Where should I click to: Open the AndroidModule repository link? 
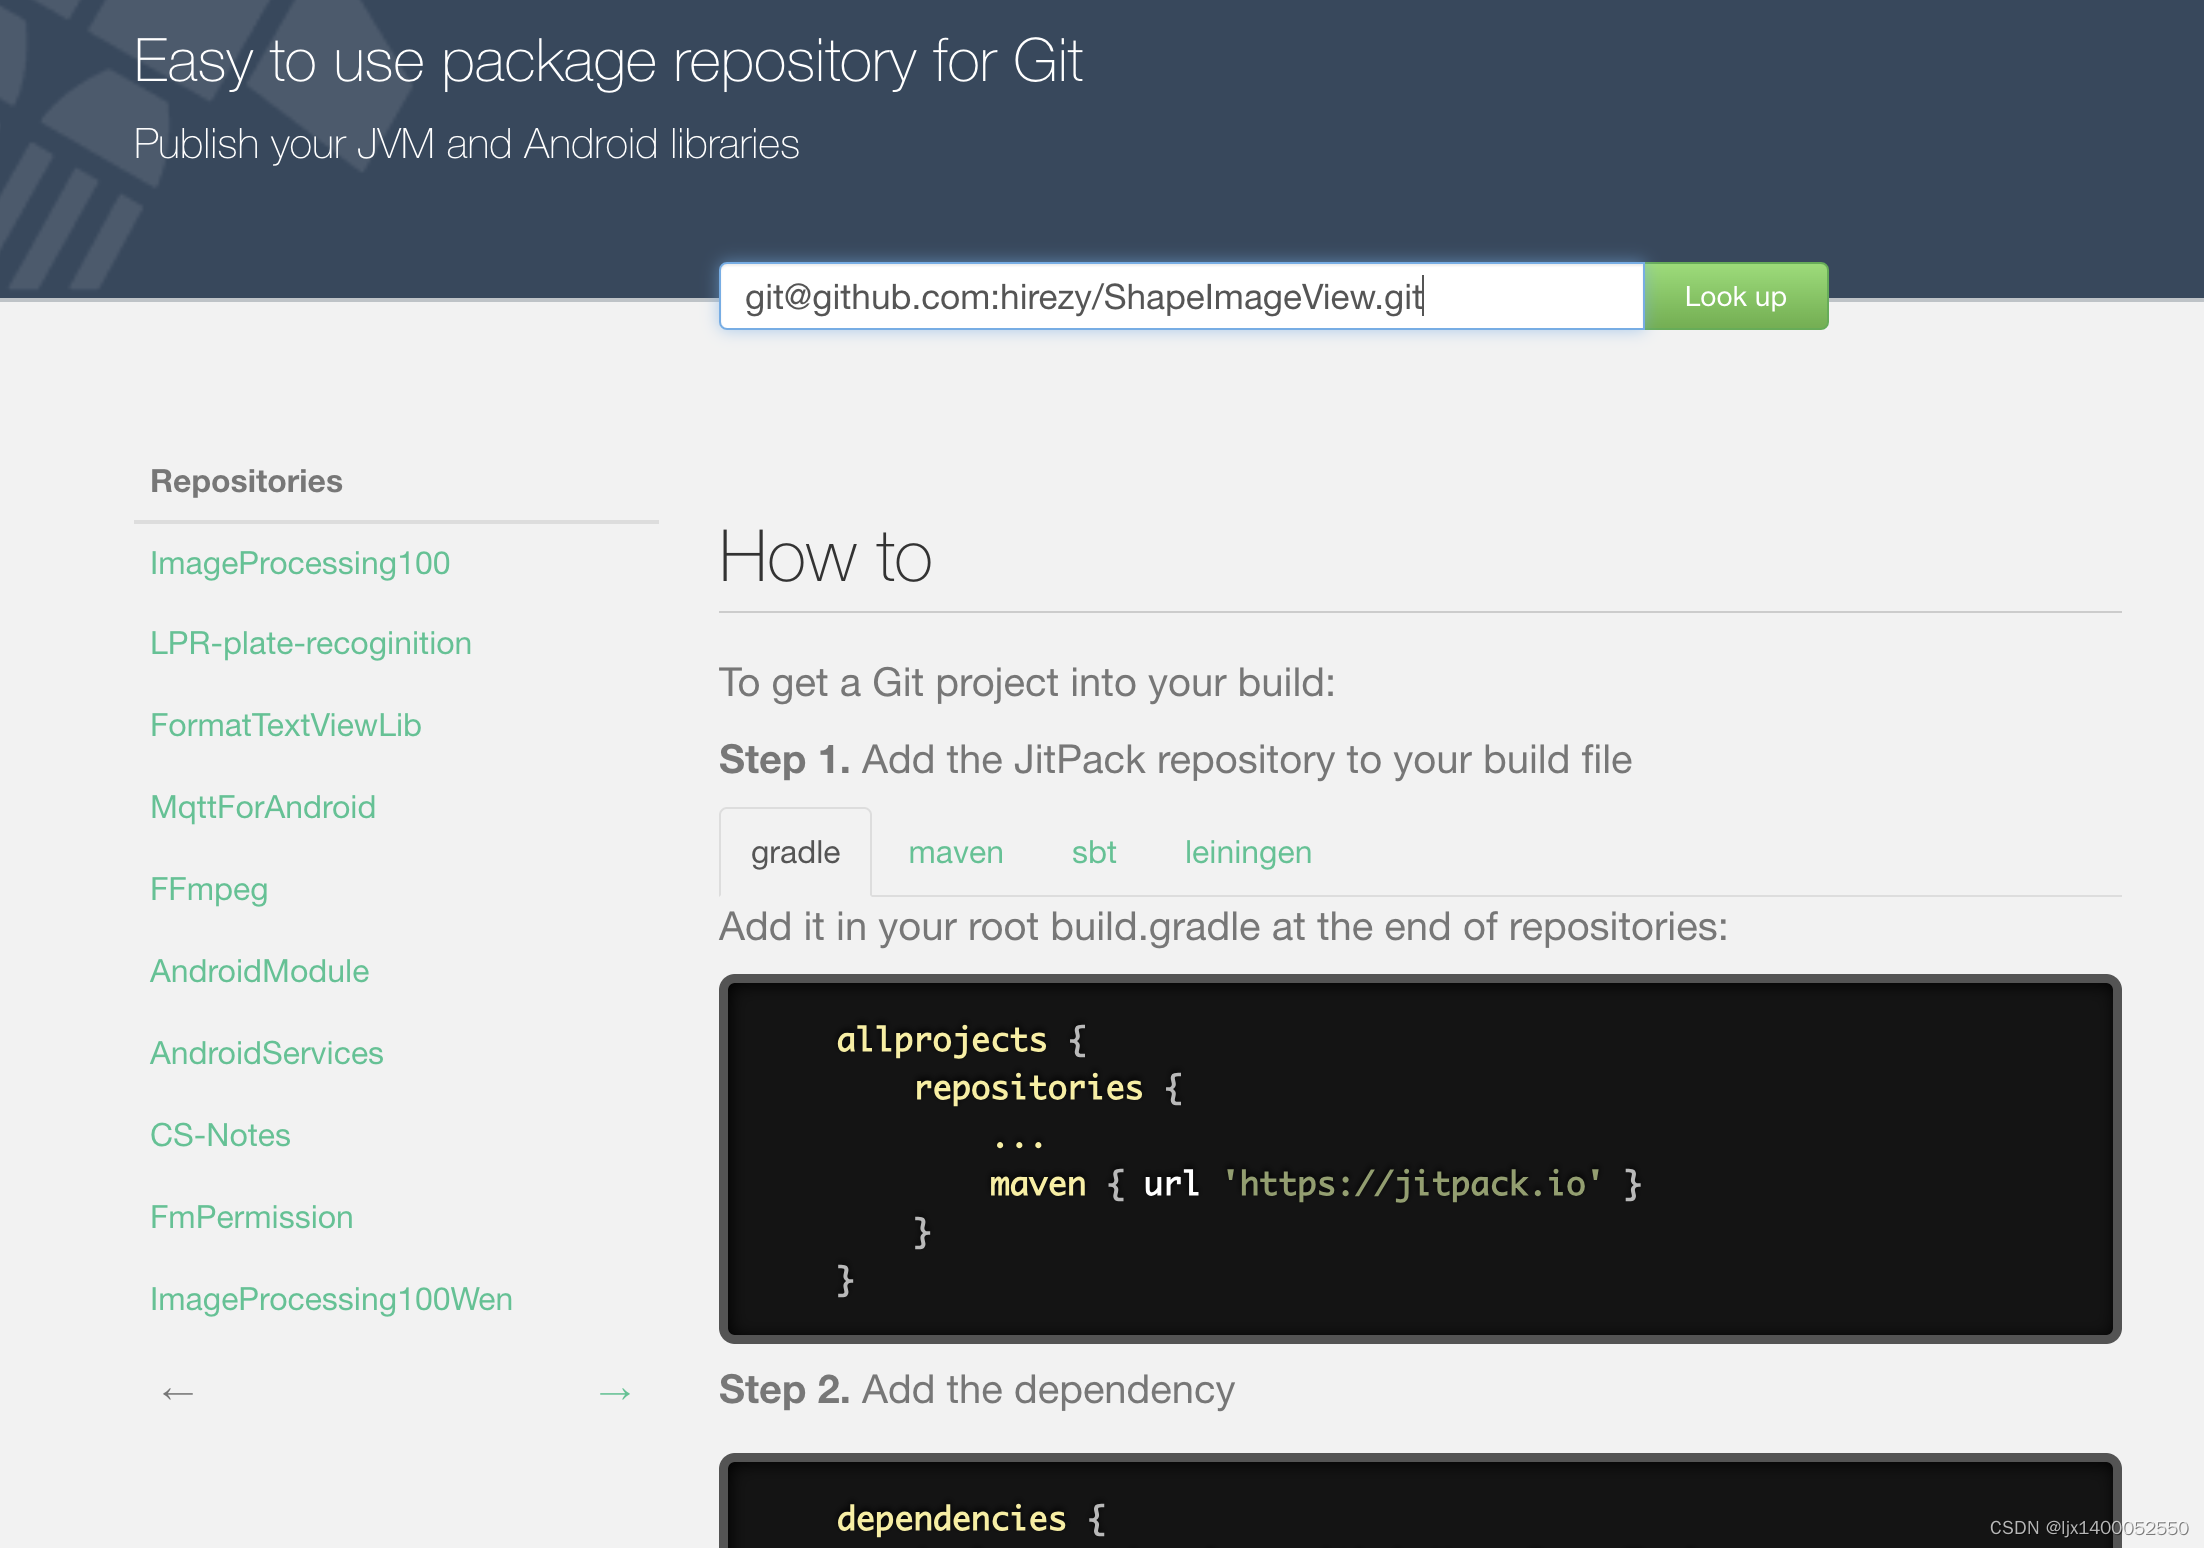(259, 971)
